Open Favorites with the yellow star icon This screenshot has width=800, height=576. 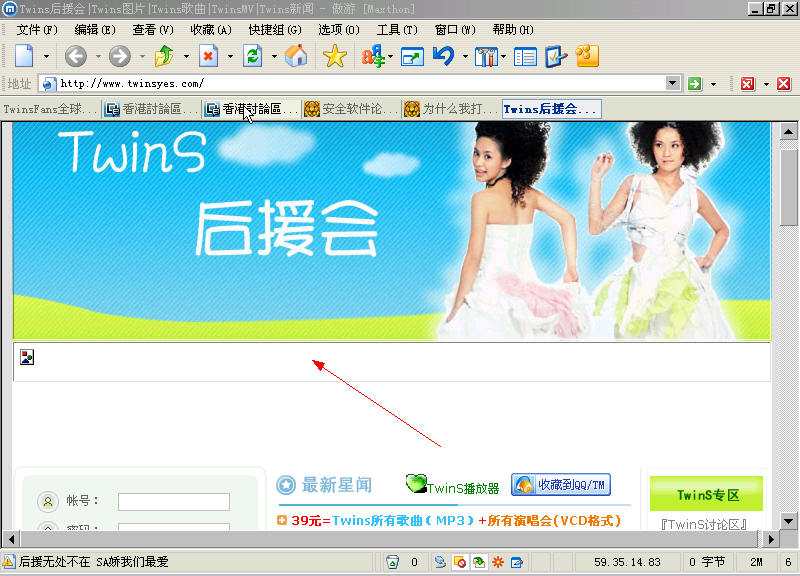tap(335, 56)
